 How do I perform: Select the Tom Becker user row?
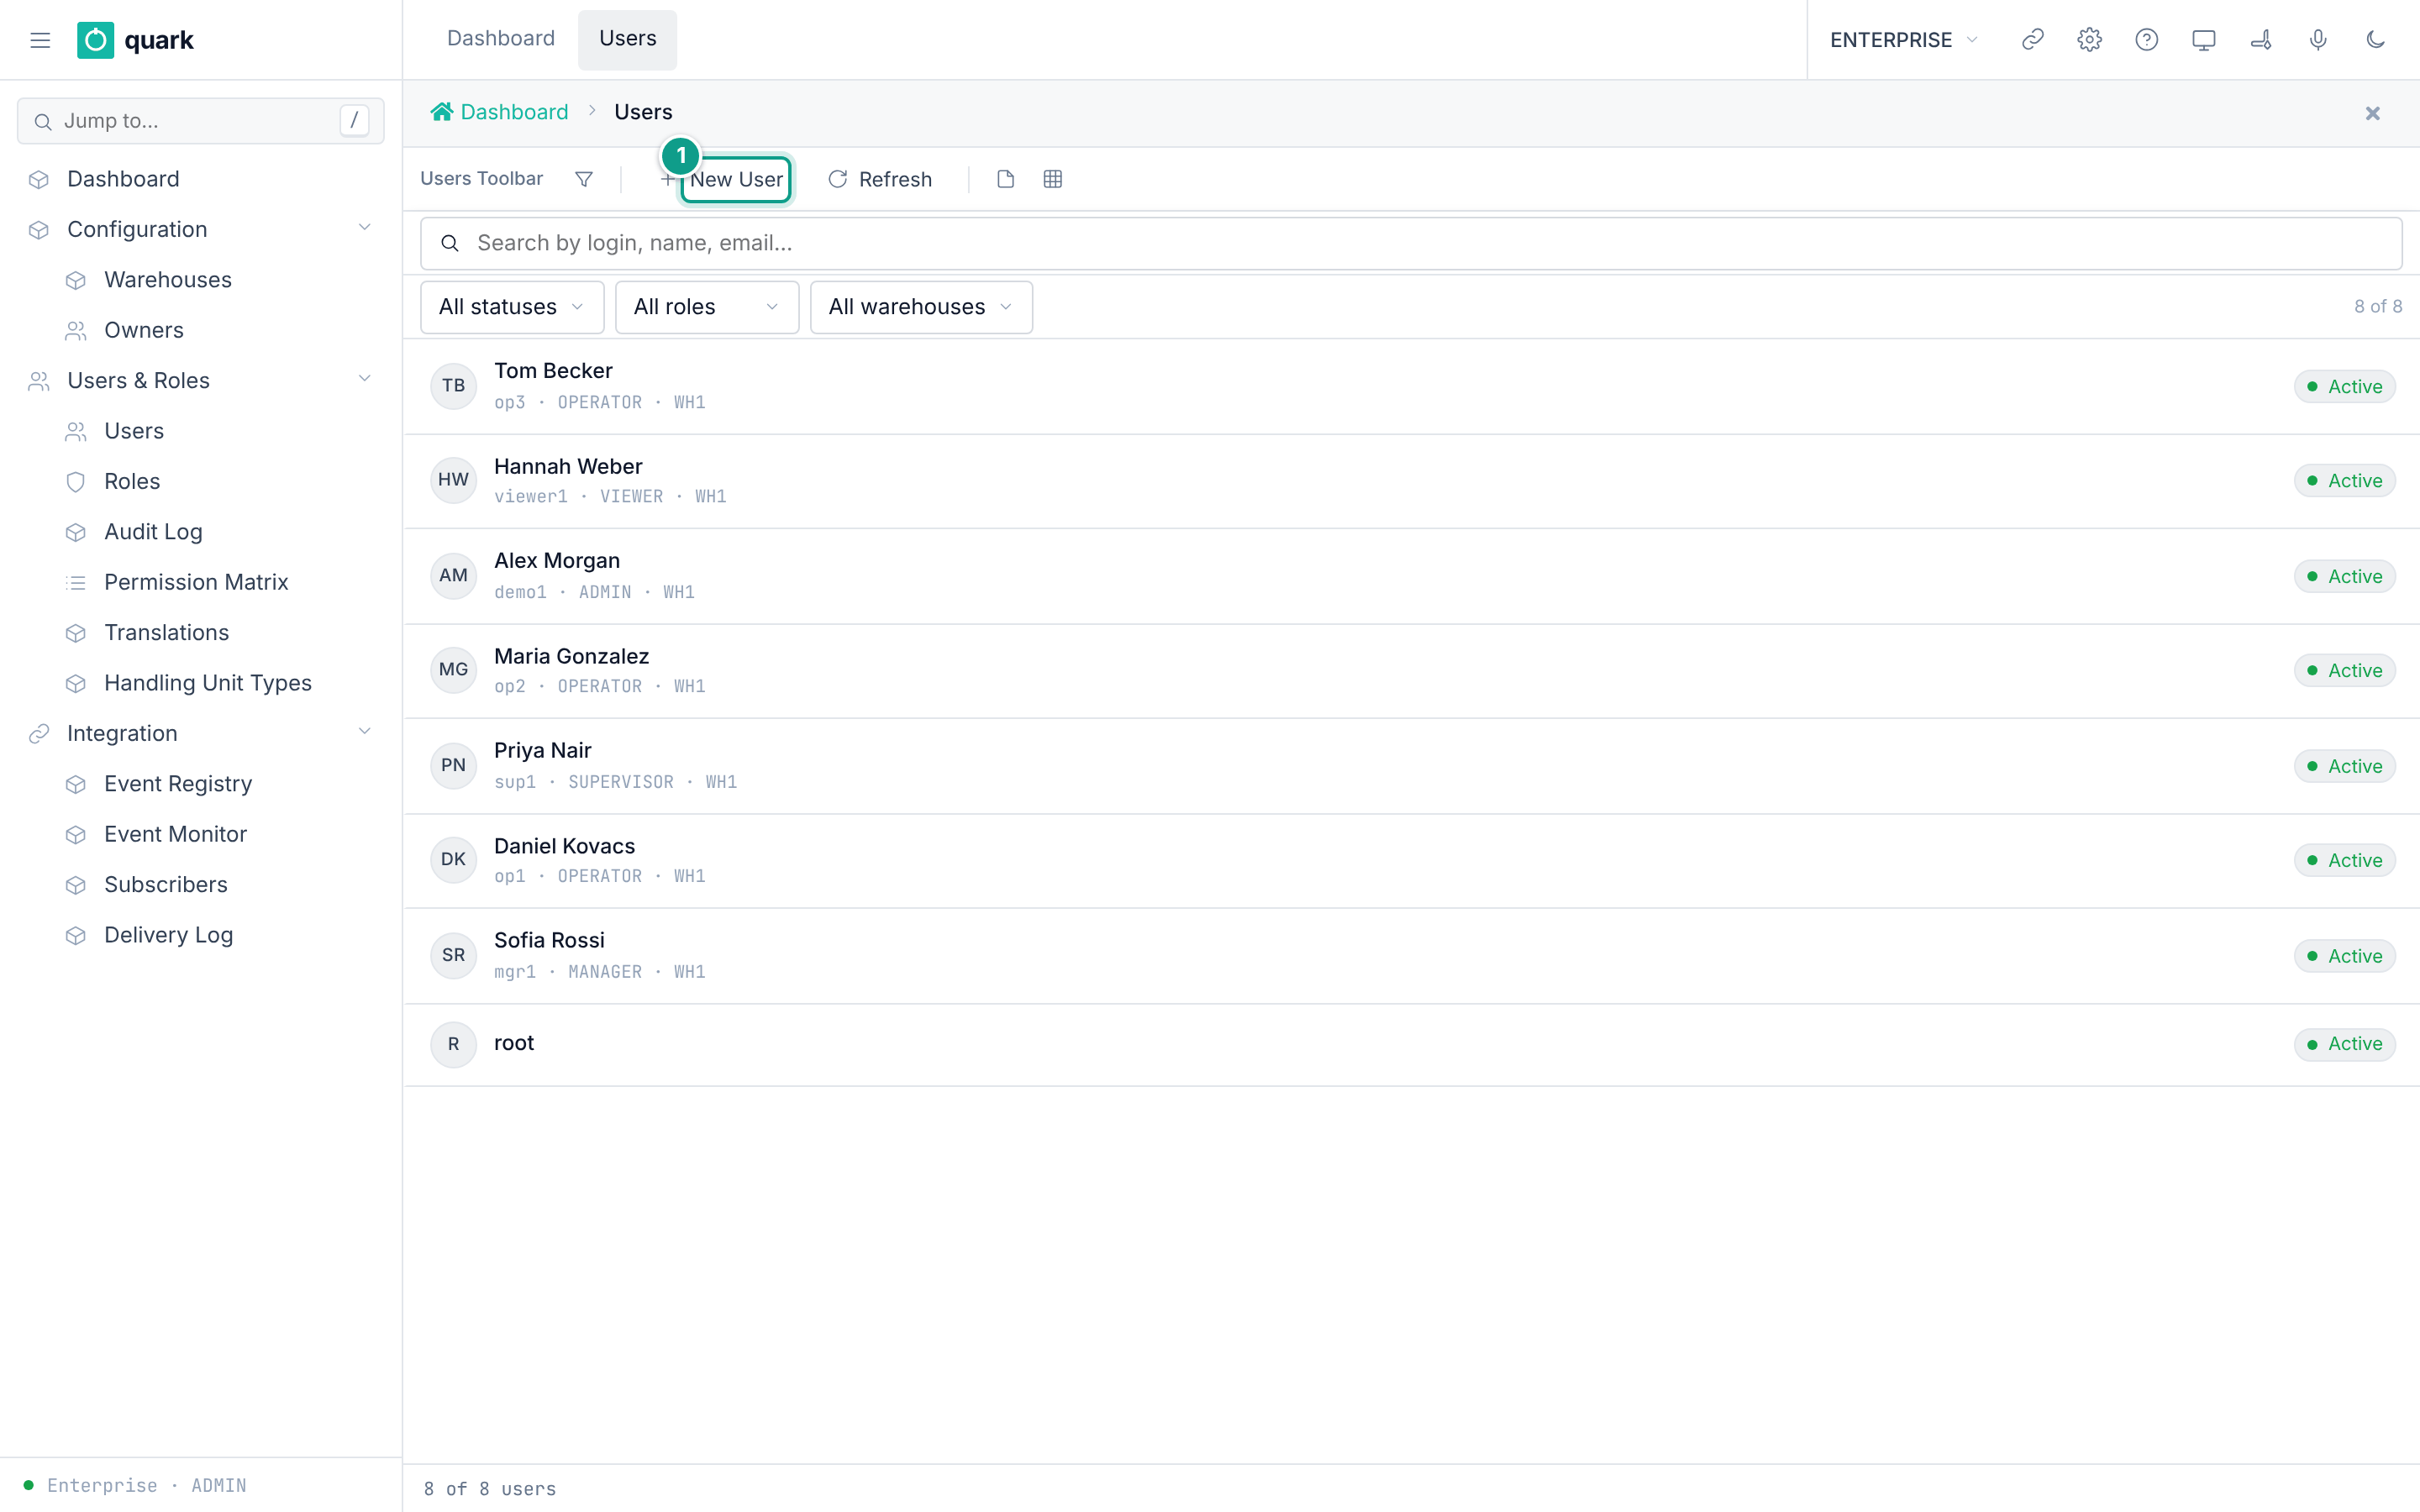(1411, 386)
